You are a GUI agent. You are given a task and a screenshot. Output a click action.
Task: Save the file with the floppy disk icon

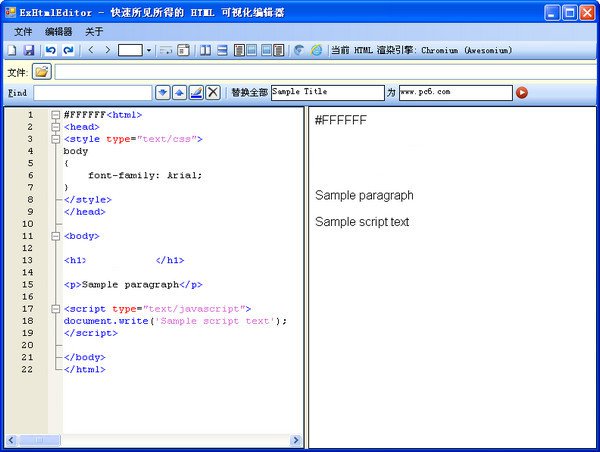(x=28, y=50)
